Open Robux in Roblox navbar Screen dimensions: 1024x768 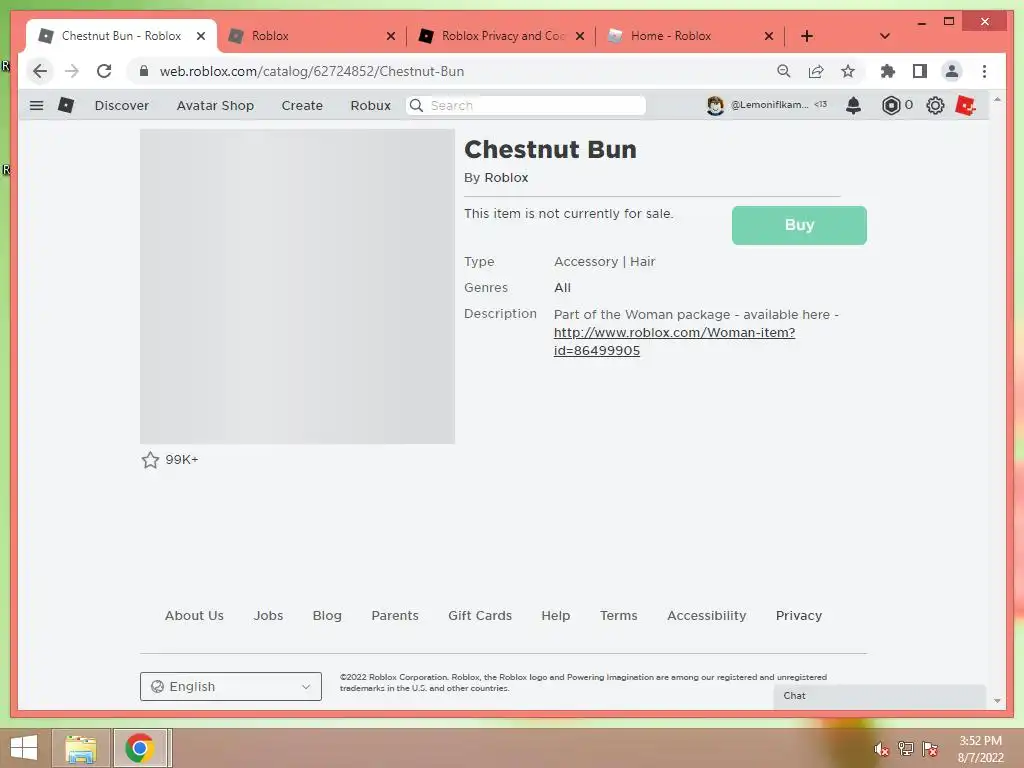(370, 106)
